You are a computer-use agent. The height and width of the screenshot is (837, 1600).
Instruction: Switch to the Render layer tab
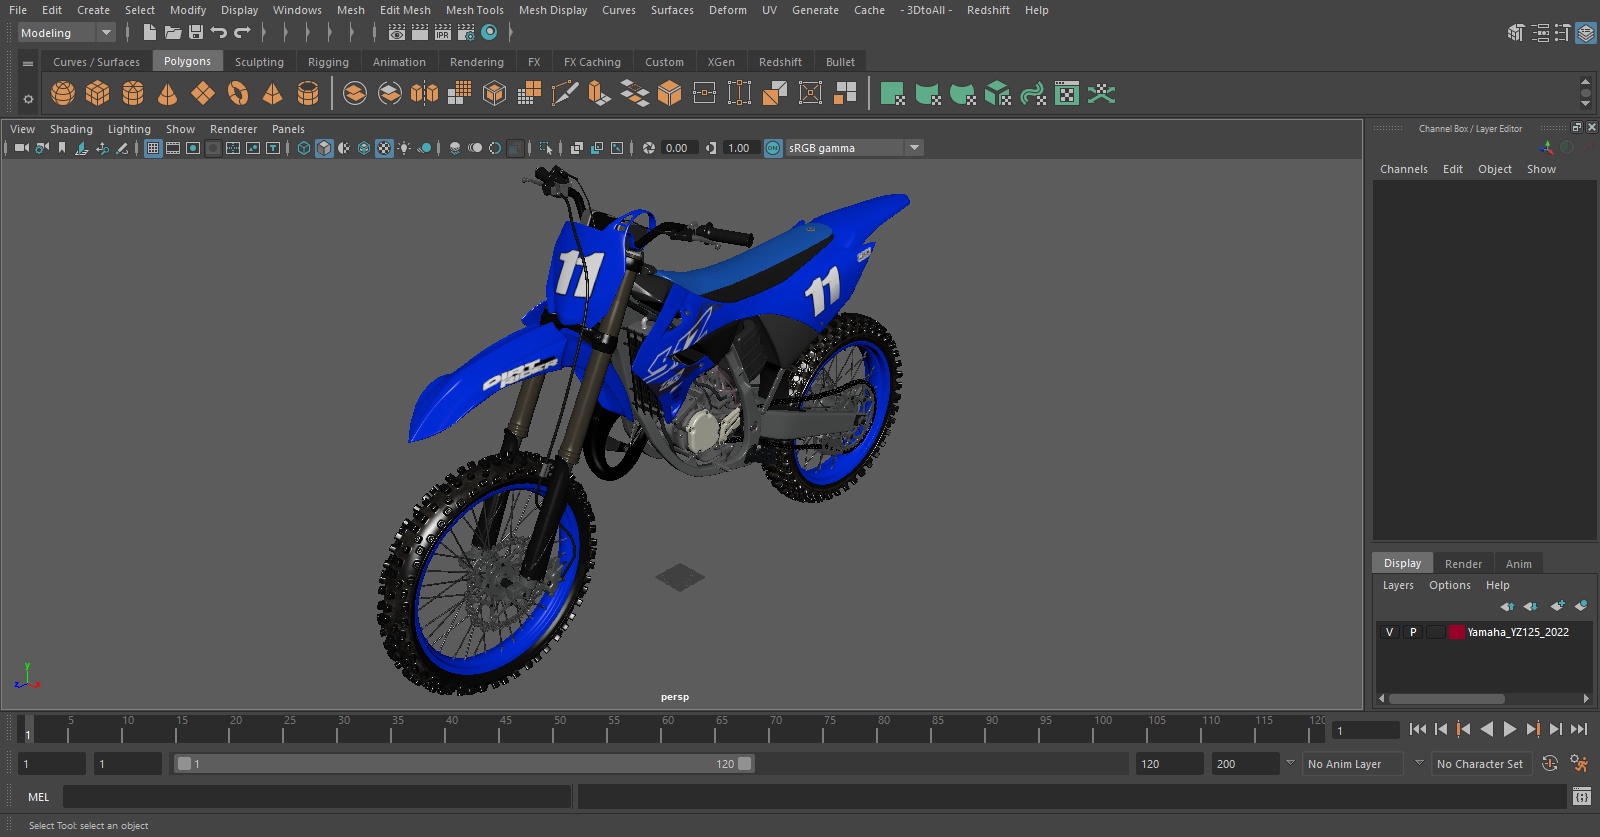click(x=1463, y=564)
